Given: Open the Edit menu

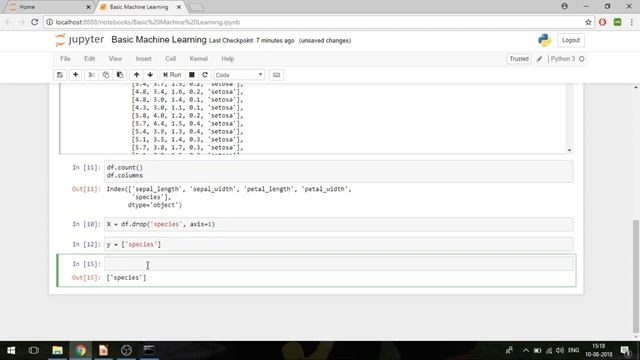Looking at the screenshot, I should tap(89, 59).
